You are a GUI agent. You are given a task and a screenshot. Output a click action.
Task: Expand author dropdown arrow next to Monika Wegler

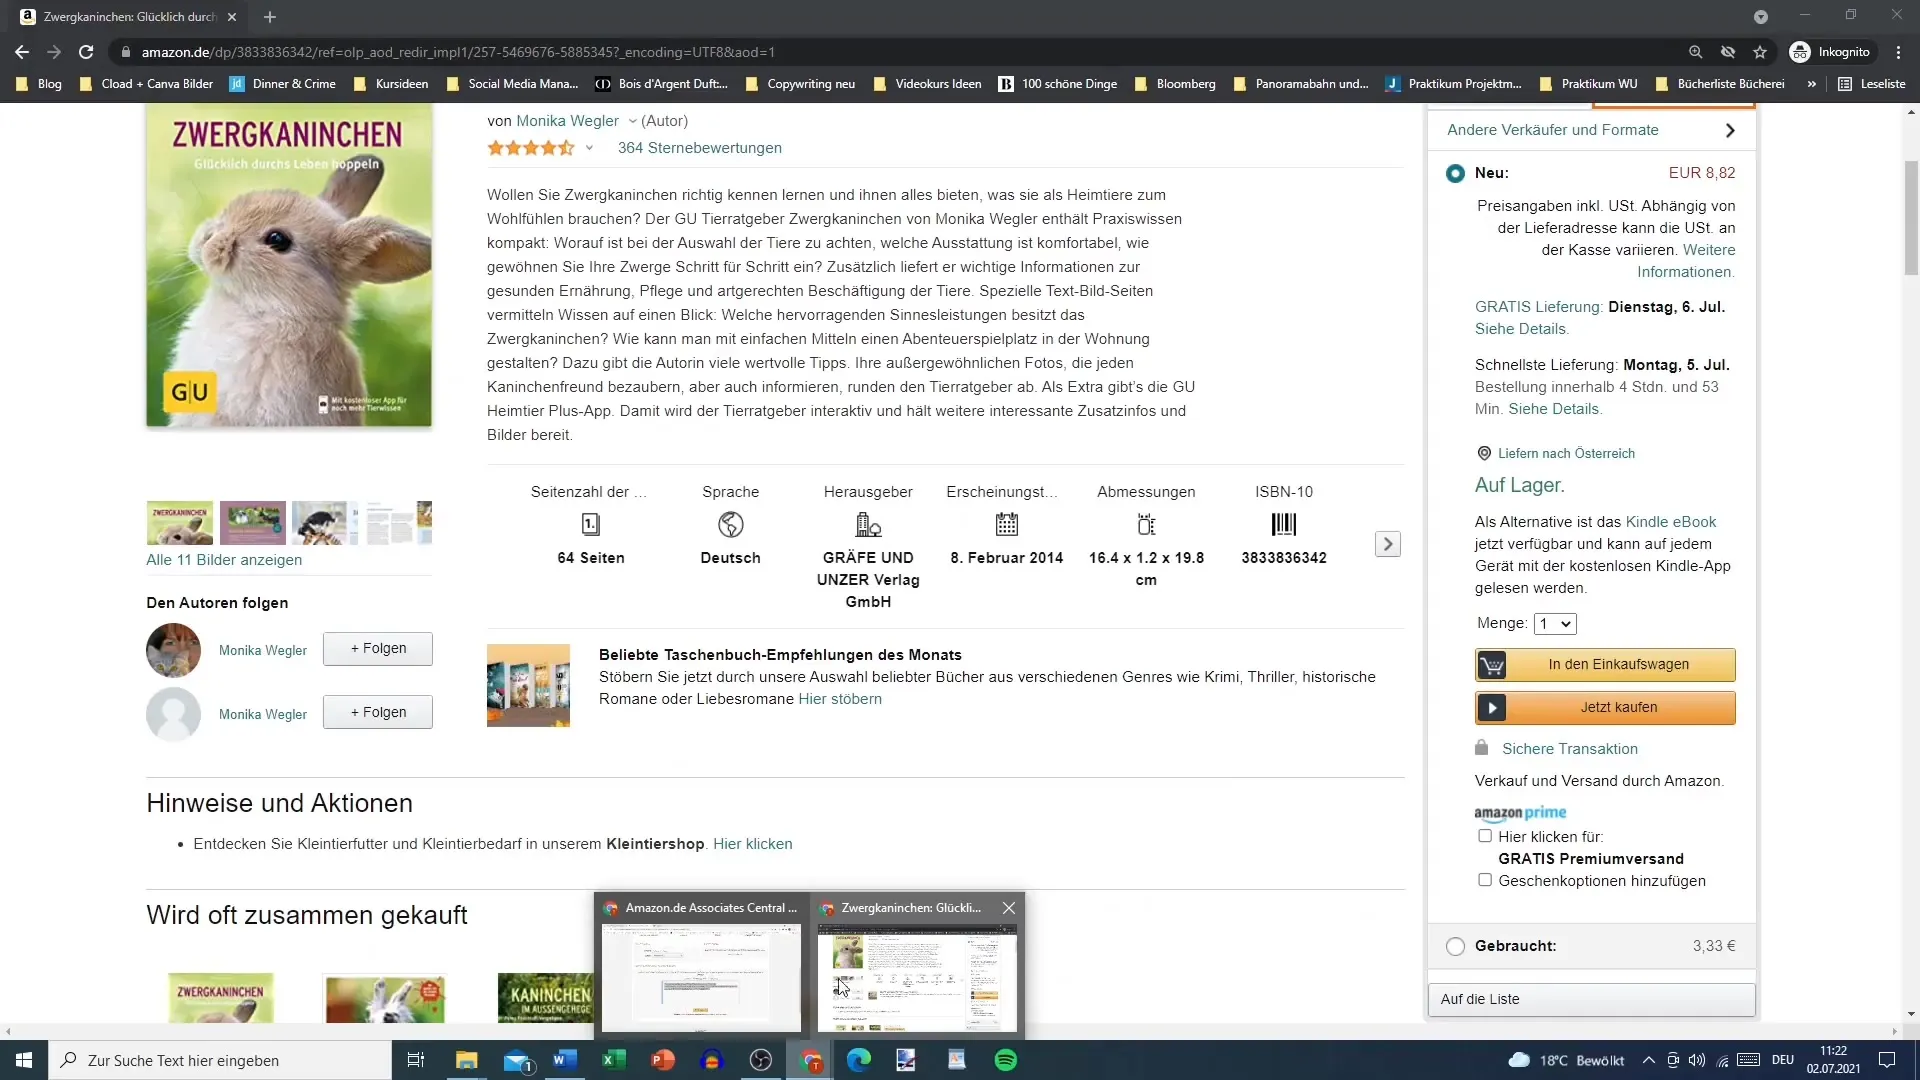(x=632, y=121)
